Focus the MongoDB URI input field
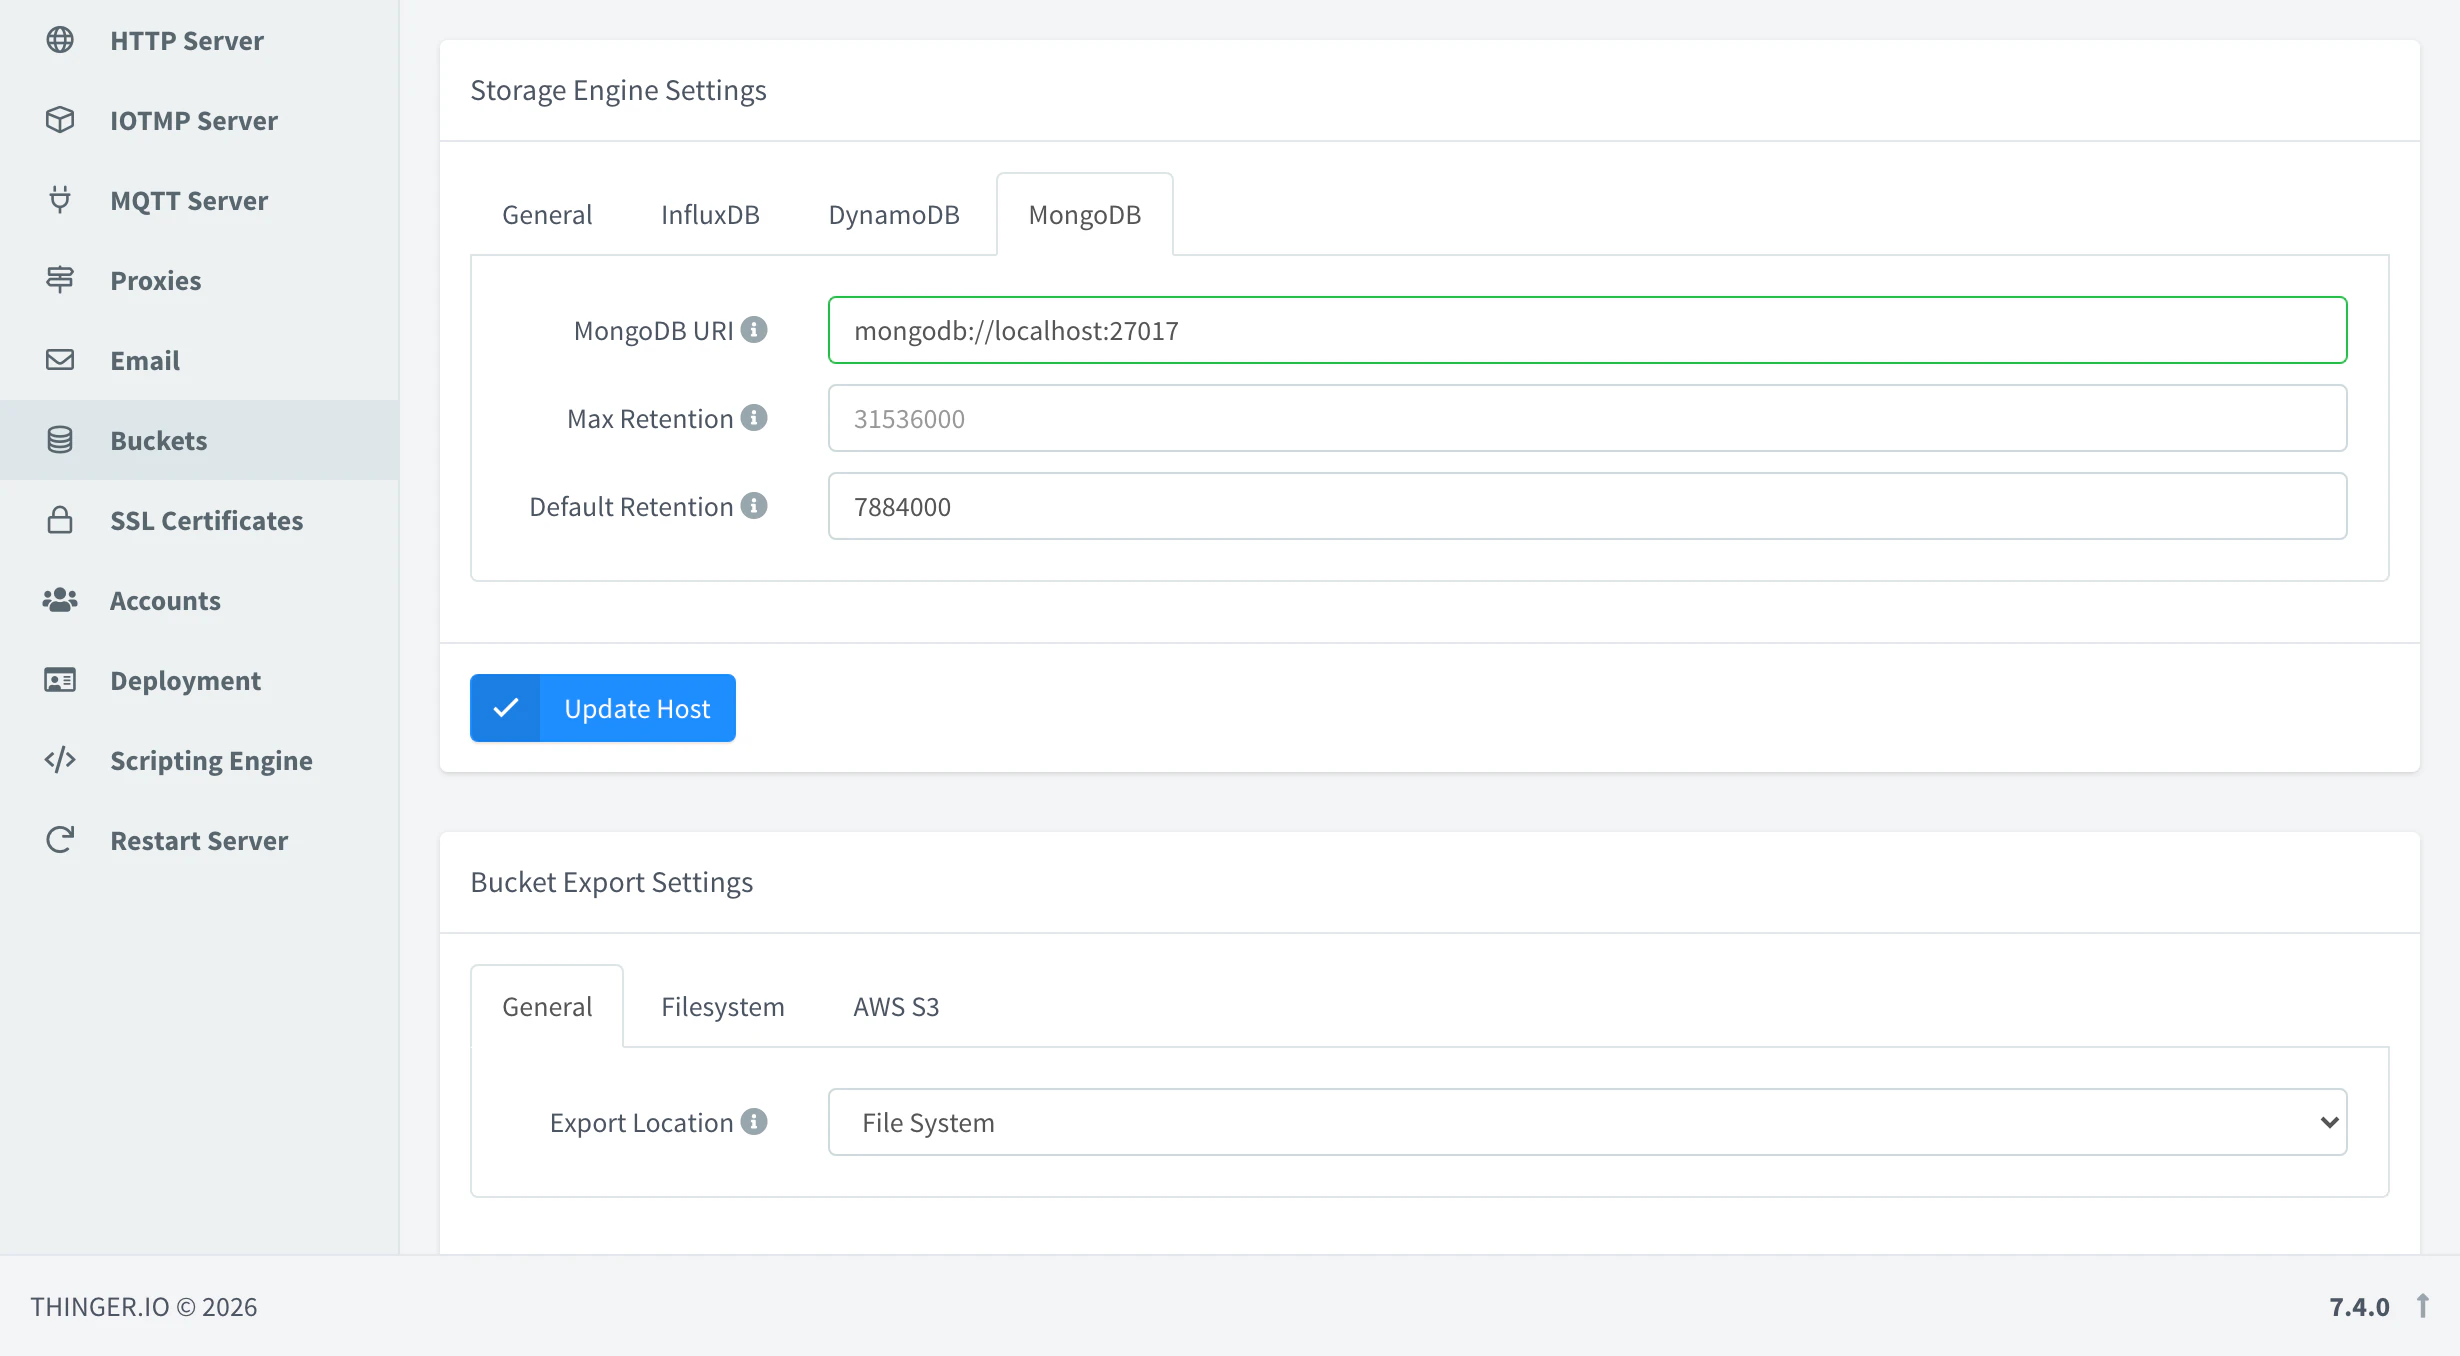 (1587, 330)
